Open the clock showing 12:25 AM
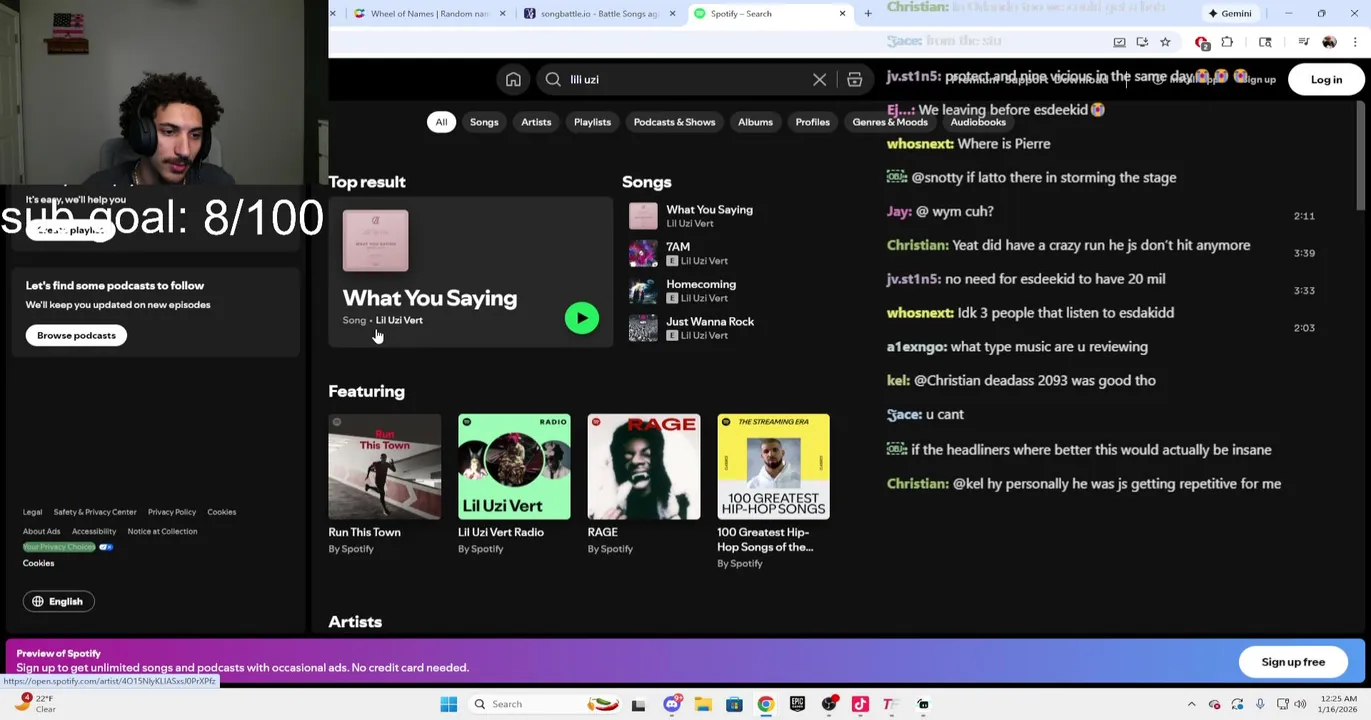The width and height of the screenshot is (1371, 720). (x=1337, y=704)
